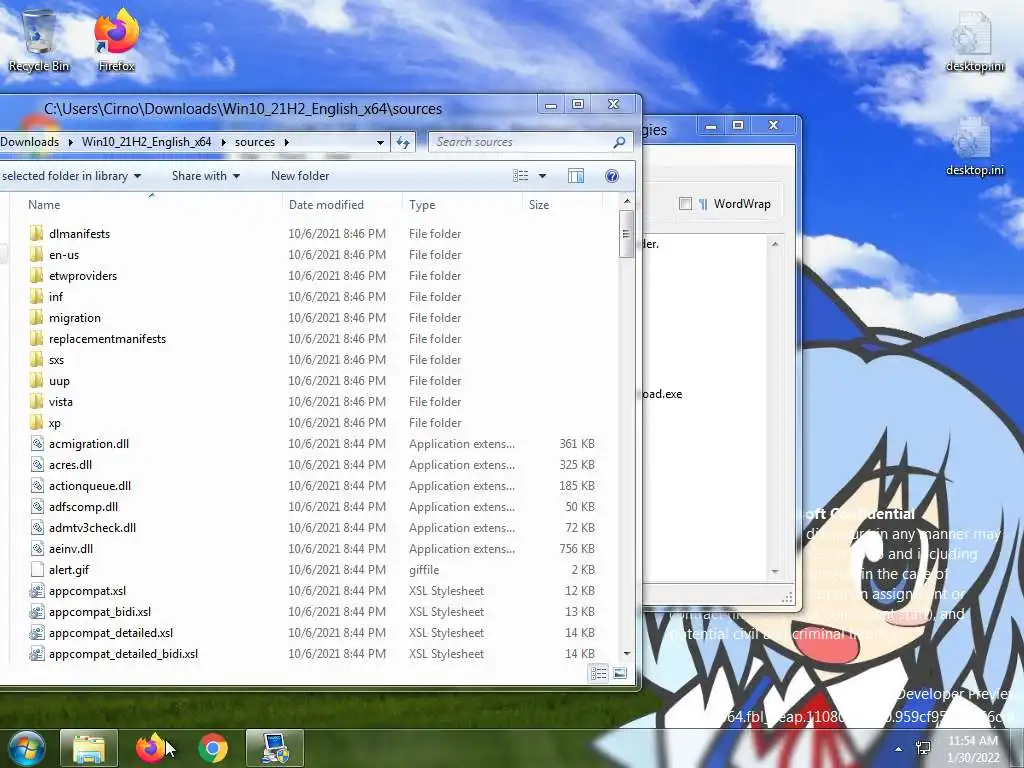Select the dlmanifests folder icon
The height and width of the screenshot is (768, 1024).
pos(37,233)
